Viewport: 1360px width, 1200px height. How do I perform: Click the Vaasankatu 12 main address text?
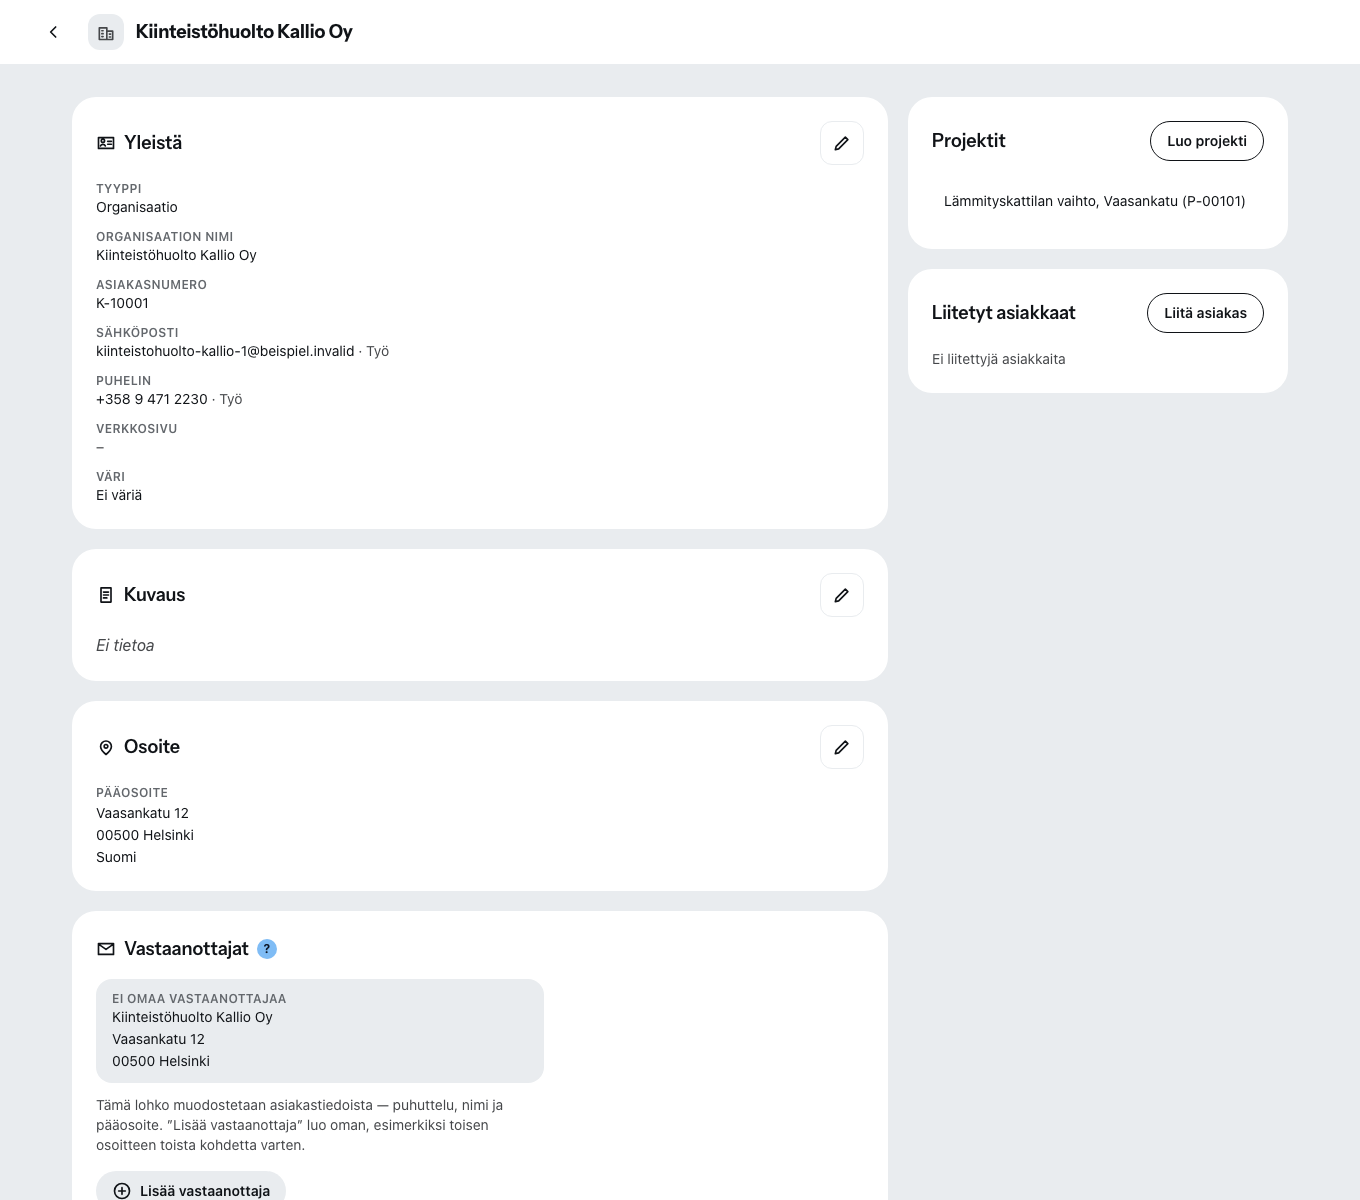pos(142,813)
